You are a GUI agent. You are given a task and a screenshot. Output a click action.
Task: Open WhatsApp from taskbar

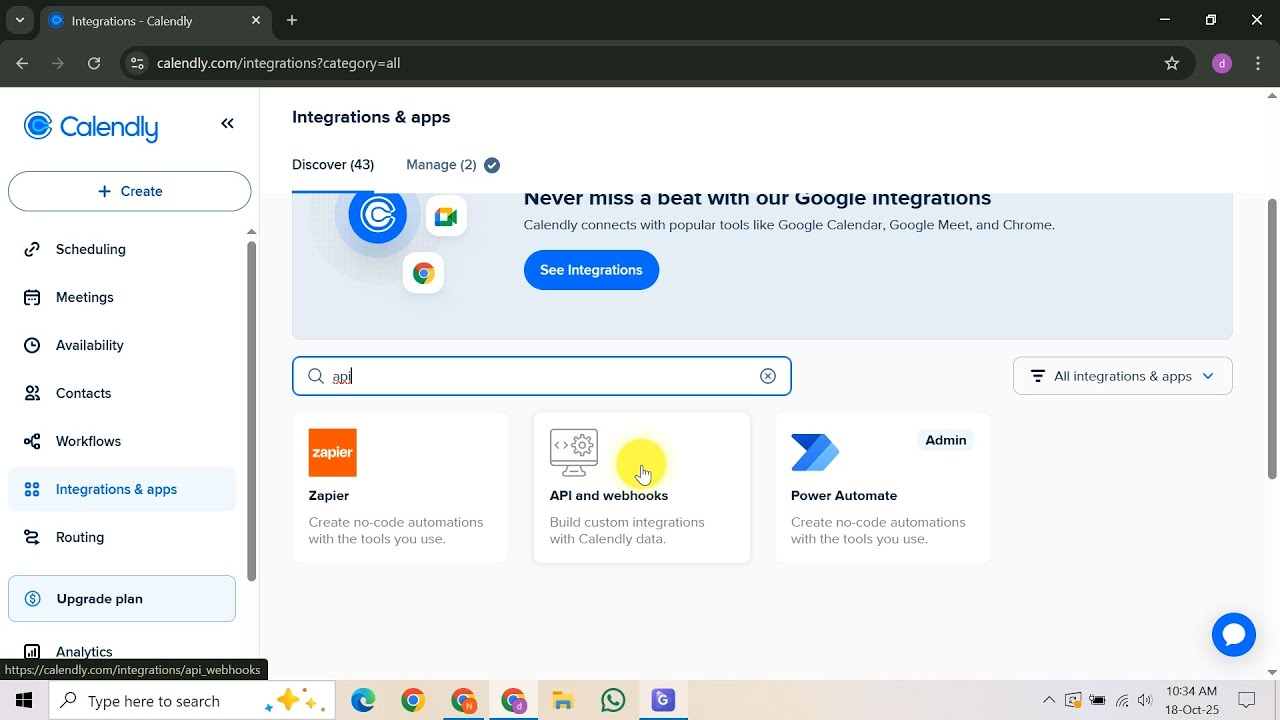[613, 701]
